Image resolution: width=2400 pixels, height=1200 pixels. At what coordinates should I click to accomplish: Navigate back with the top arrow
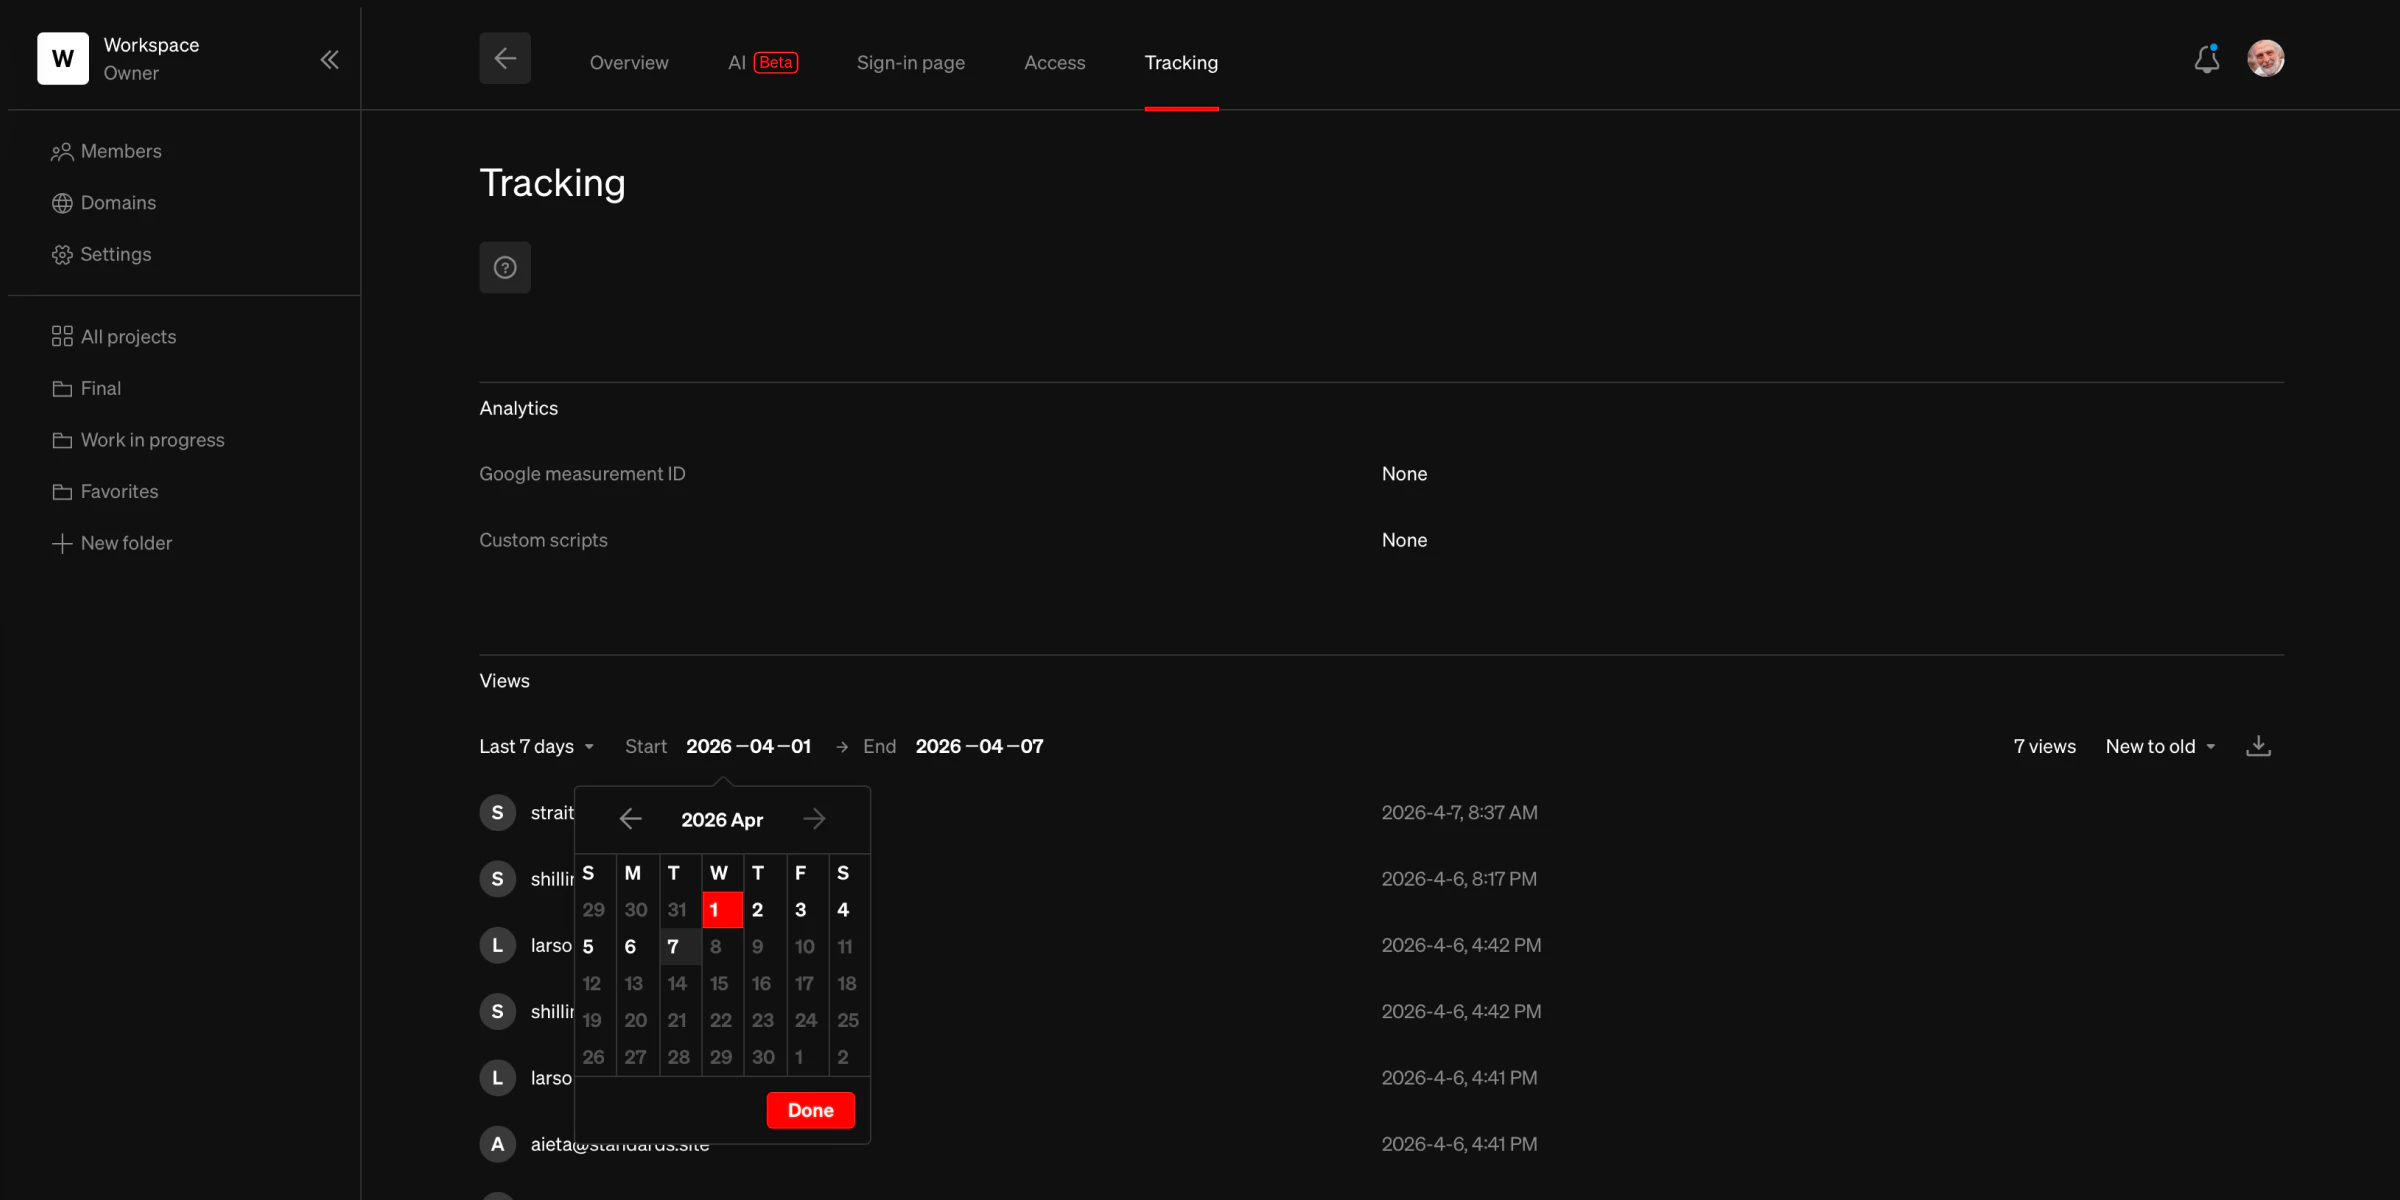click(x=504, y=58)
